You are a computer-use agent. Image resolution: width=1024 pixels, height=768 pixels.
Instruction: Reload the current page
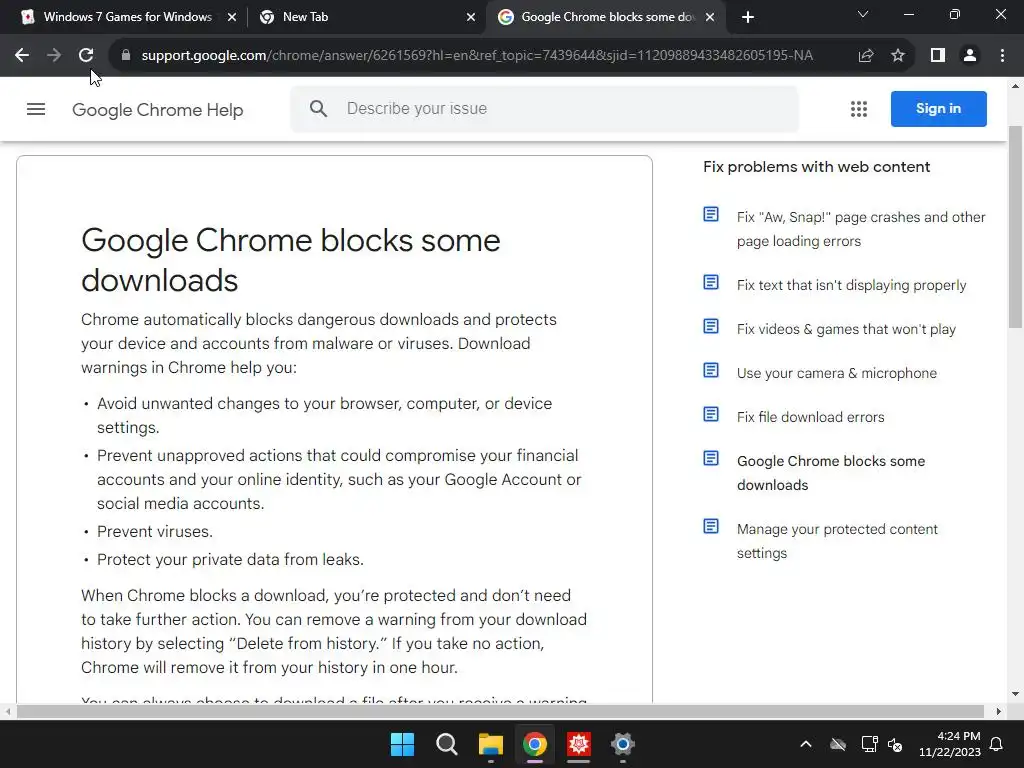(x=86, y=56)
